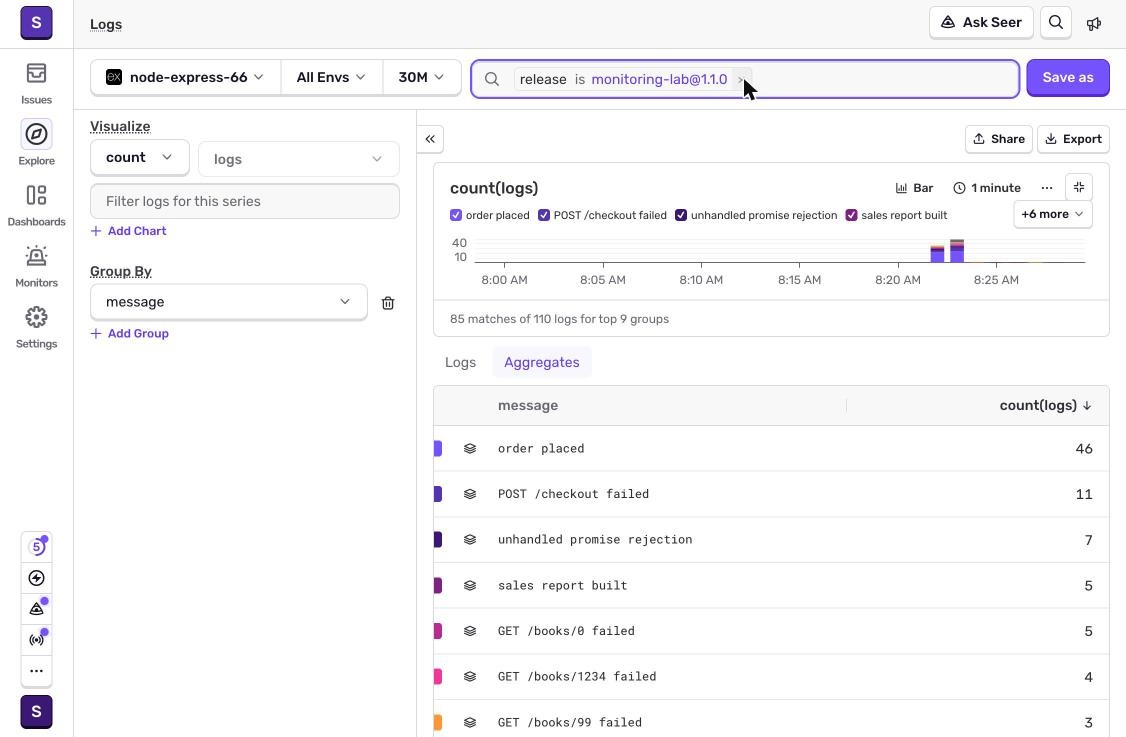This screenshot has height=737, width=1126.
Task: Open the Explore compass icon
Action: (36, 134)
